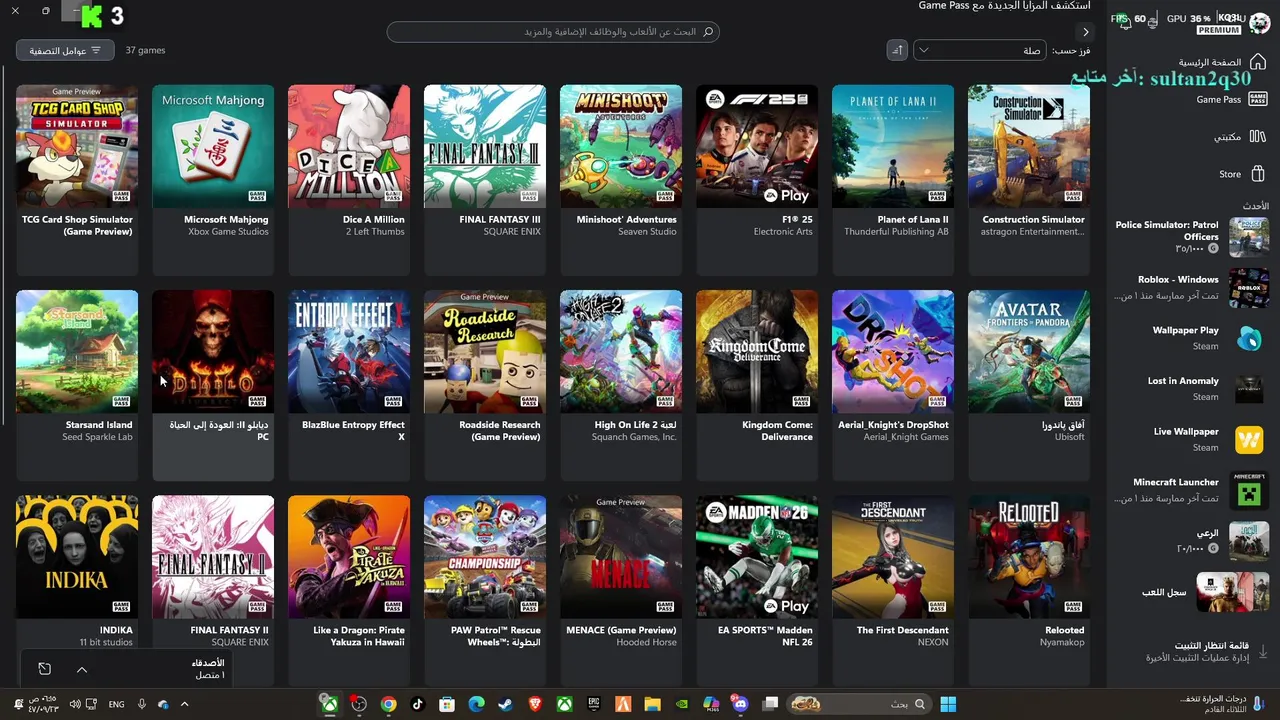Open NVIDIA app in the taskbar
The height and width of the screenshot is (720, 1280).
[x=682, y=704]
